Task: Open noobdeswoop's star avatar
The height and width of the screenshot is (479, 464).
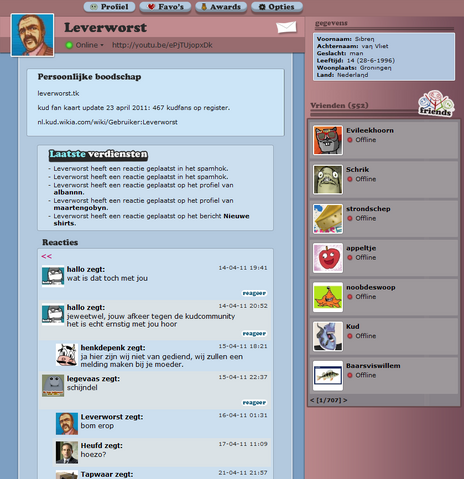Action: pyautogui.click(x=328, y=297)
